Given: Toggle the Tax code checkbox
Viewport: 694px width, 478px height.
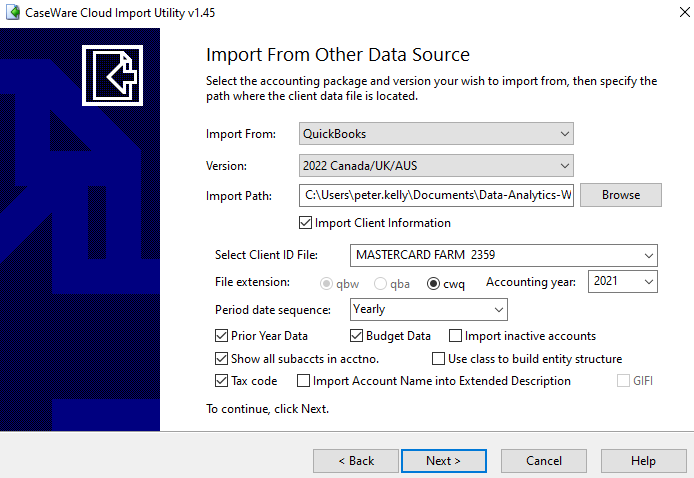Looking at the screenshot, I should click(222, 381).
